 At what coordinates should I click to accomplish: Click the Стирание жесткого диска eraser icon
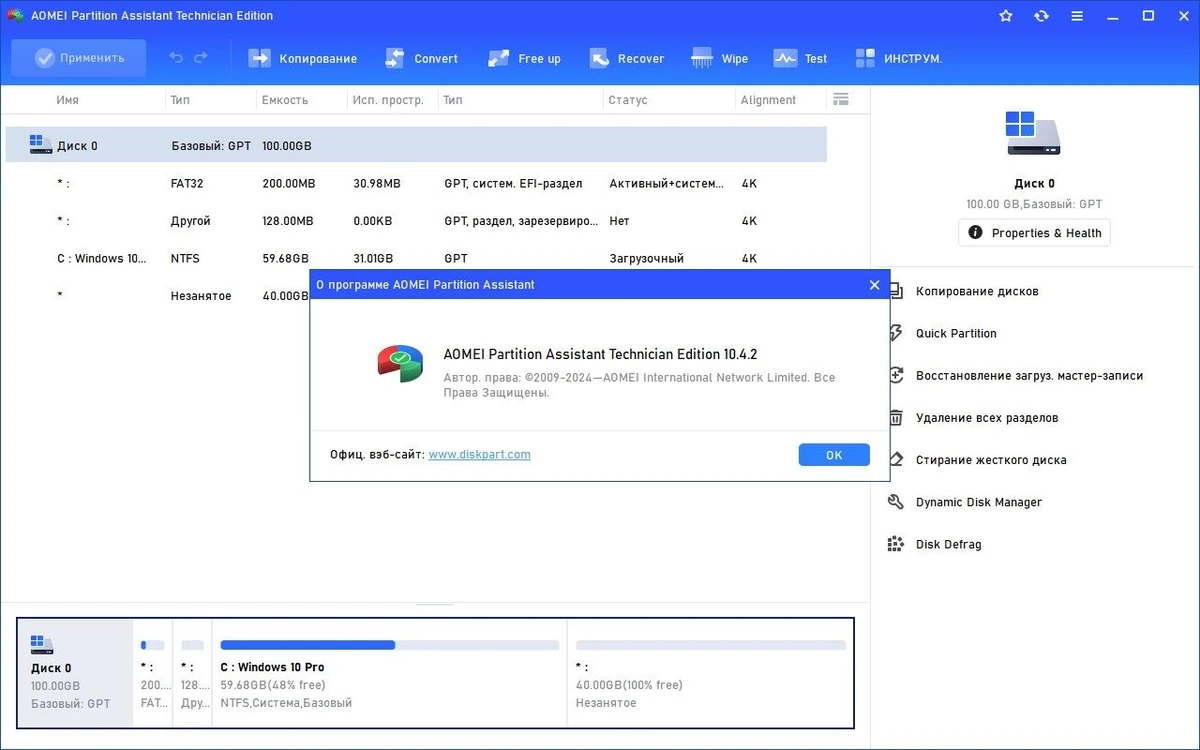896,460
